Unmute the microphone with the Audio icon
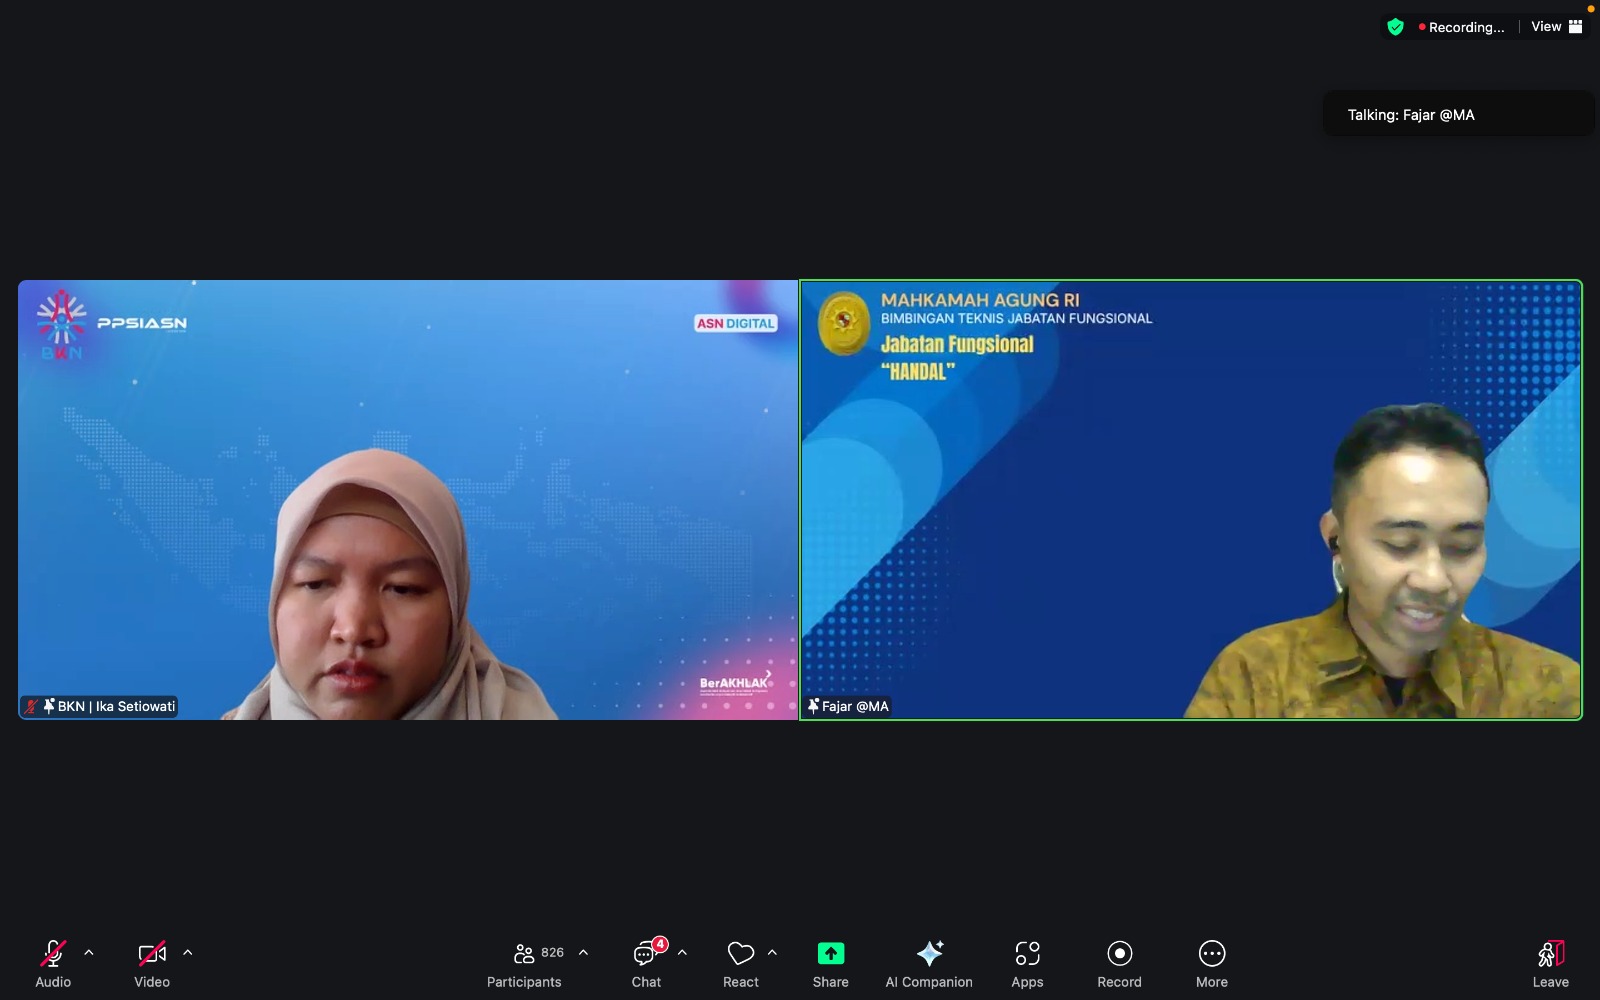 point(52,953)
